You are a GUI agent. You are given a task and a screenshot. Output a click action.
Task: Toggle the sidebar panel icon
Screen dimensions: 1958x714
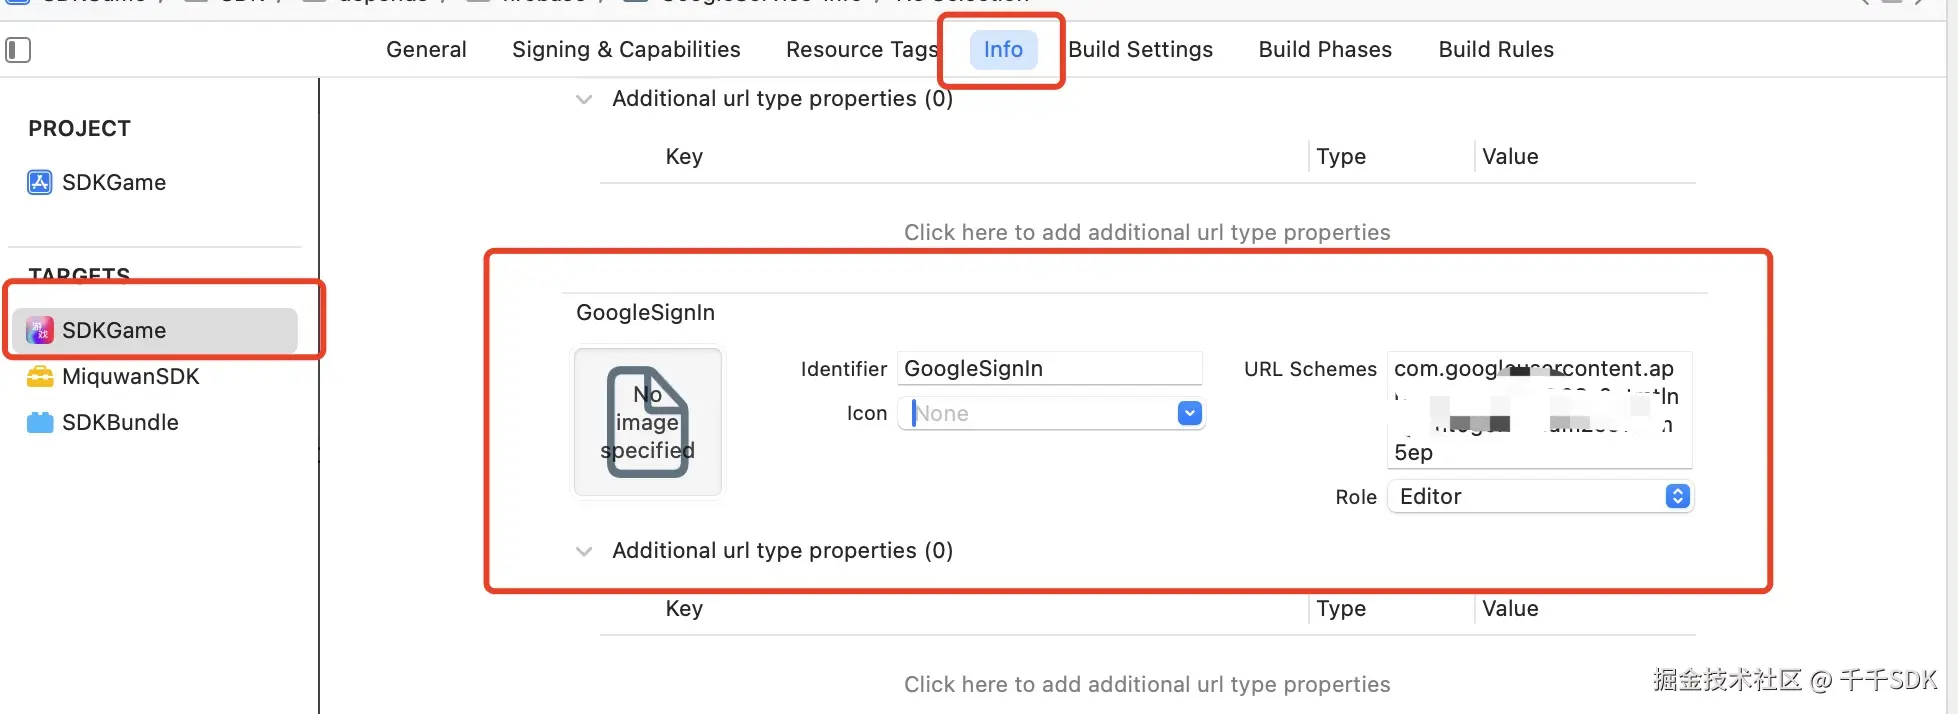click(18, 50)
